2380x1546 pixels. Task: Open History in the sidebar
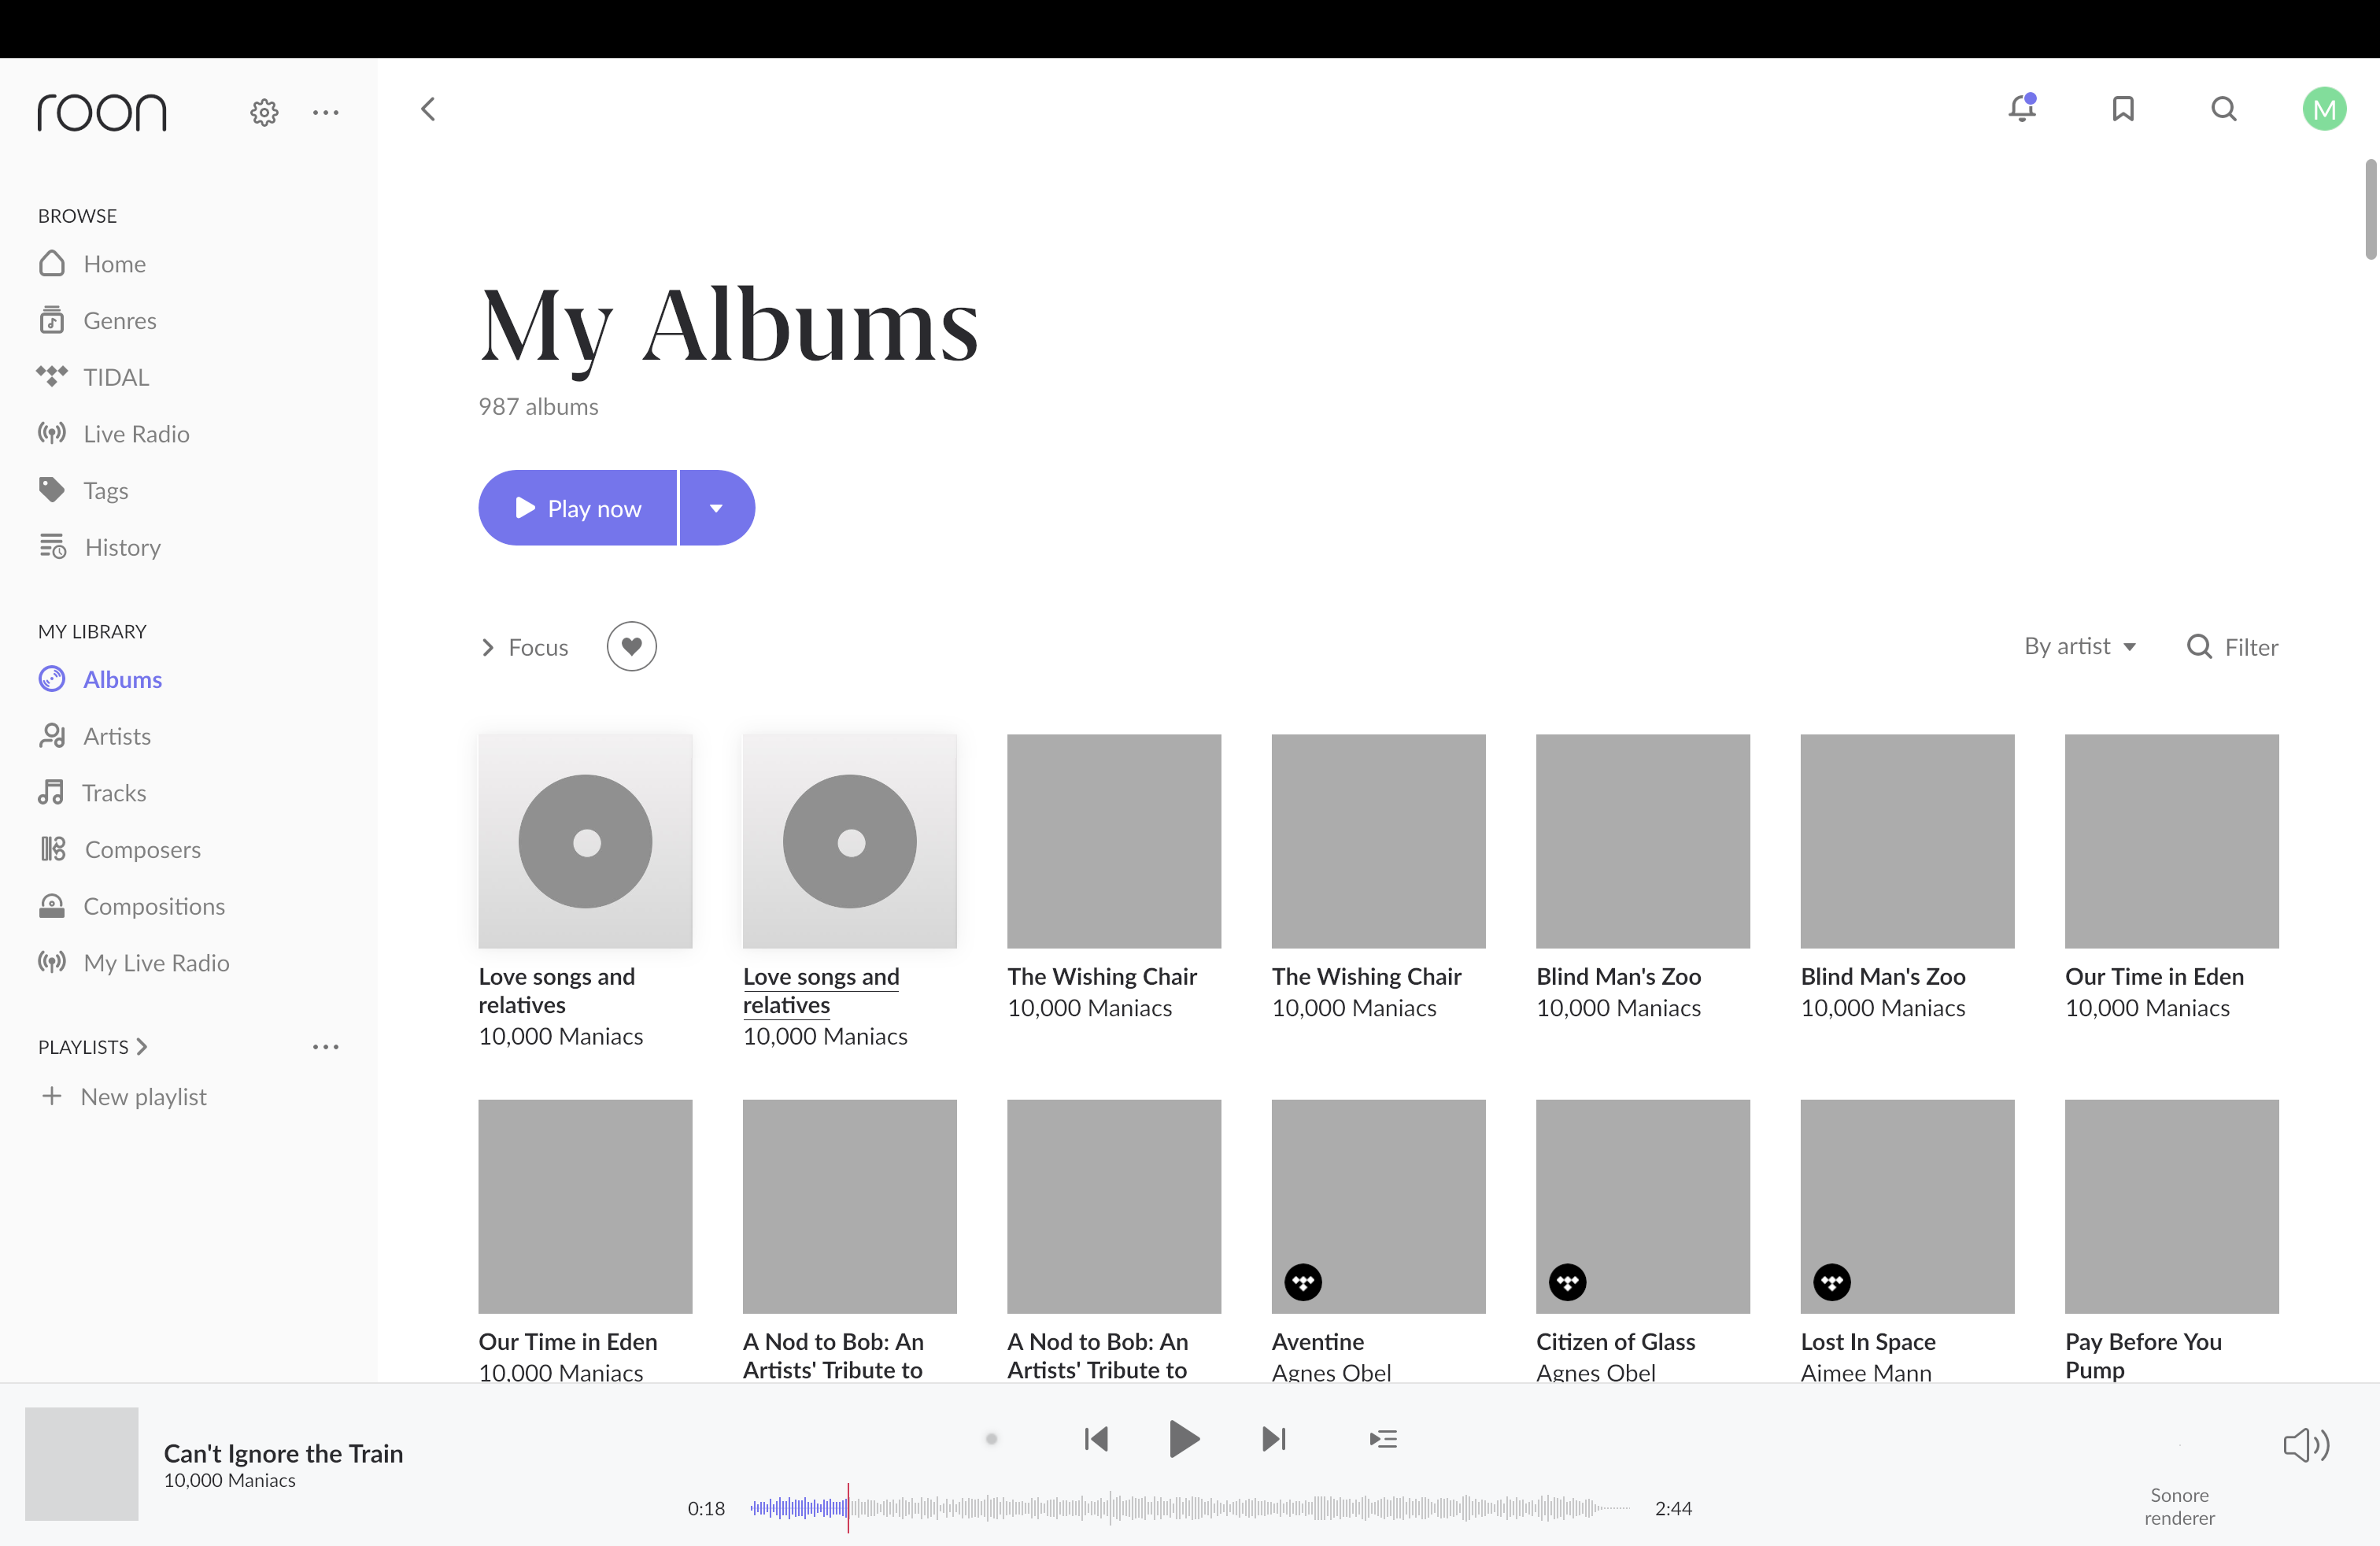tap(100, 547)
